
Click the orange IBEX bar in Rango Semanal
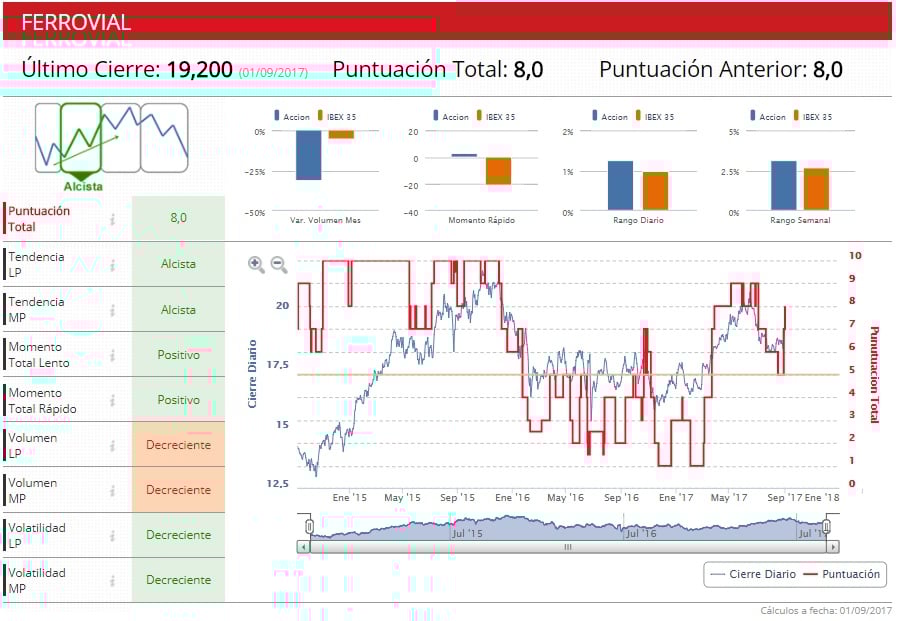816,189
